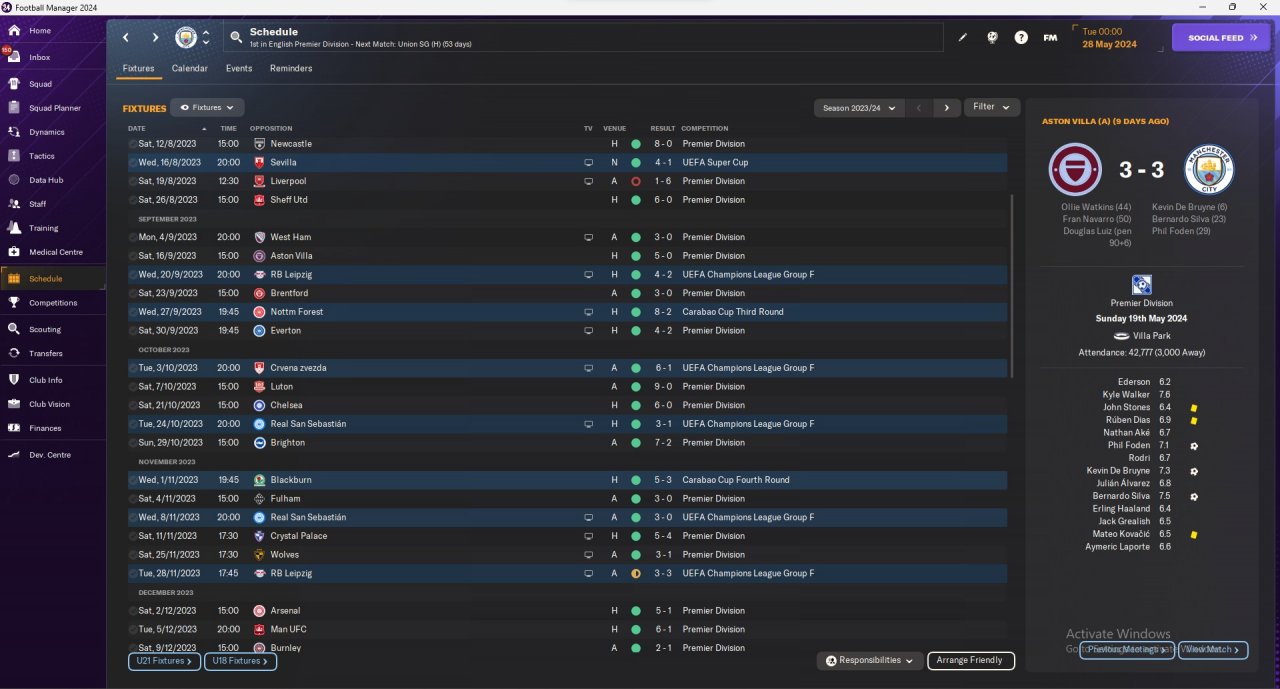This screenshot has width=1280, height=689.
Task: Open the Transfers sidebar icon
Action: 14,353
